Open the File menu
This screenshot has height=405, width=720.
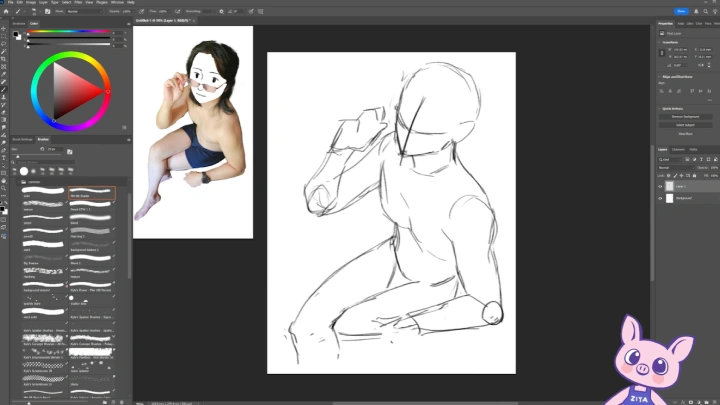point(10,2)
